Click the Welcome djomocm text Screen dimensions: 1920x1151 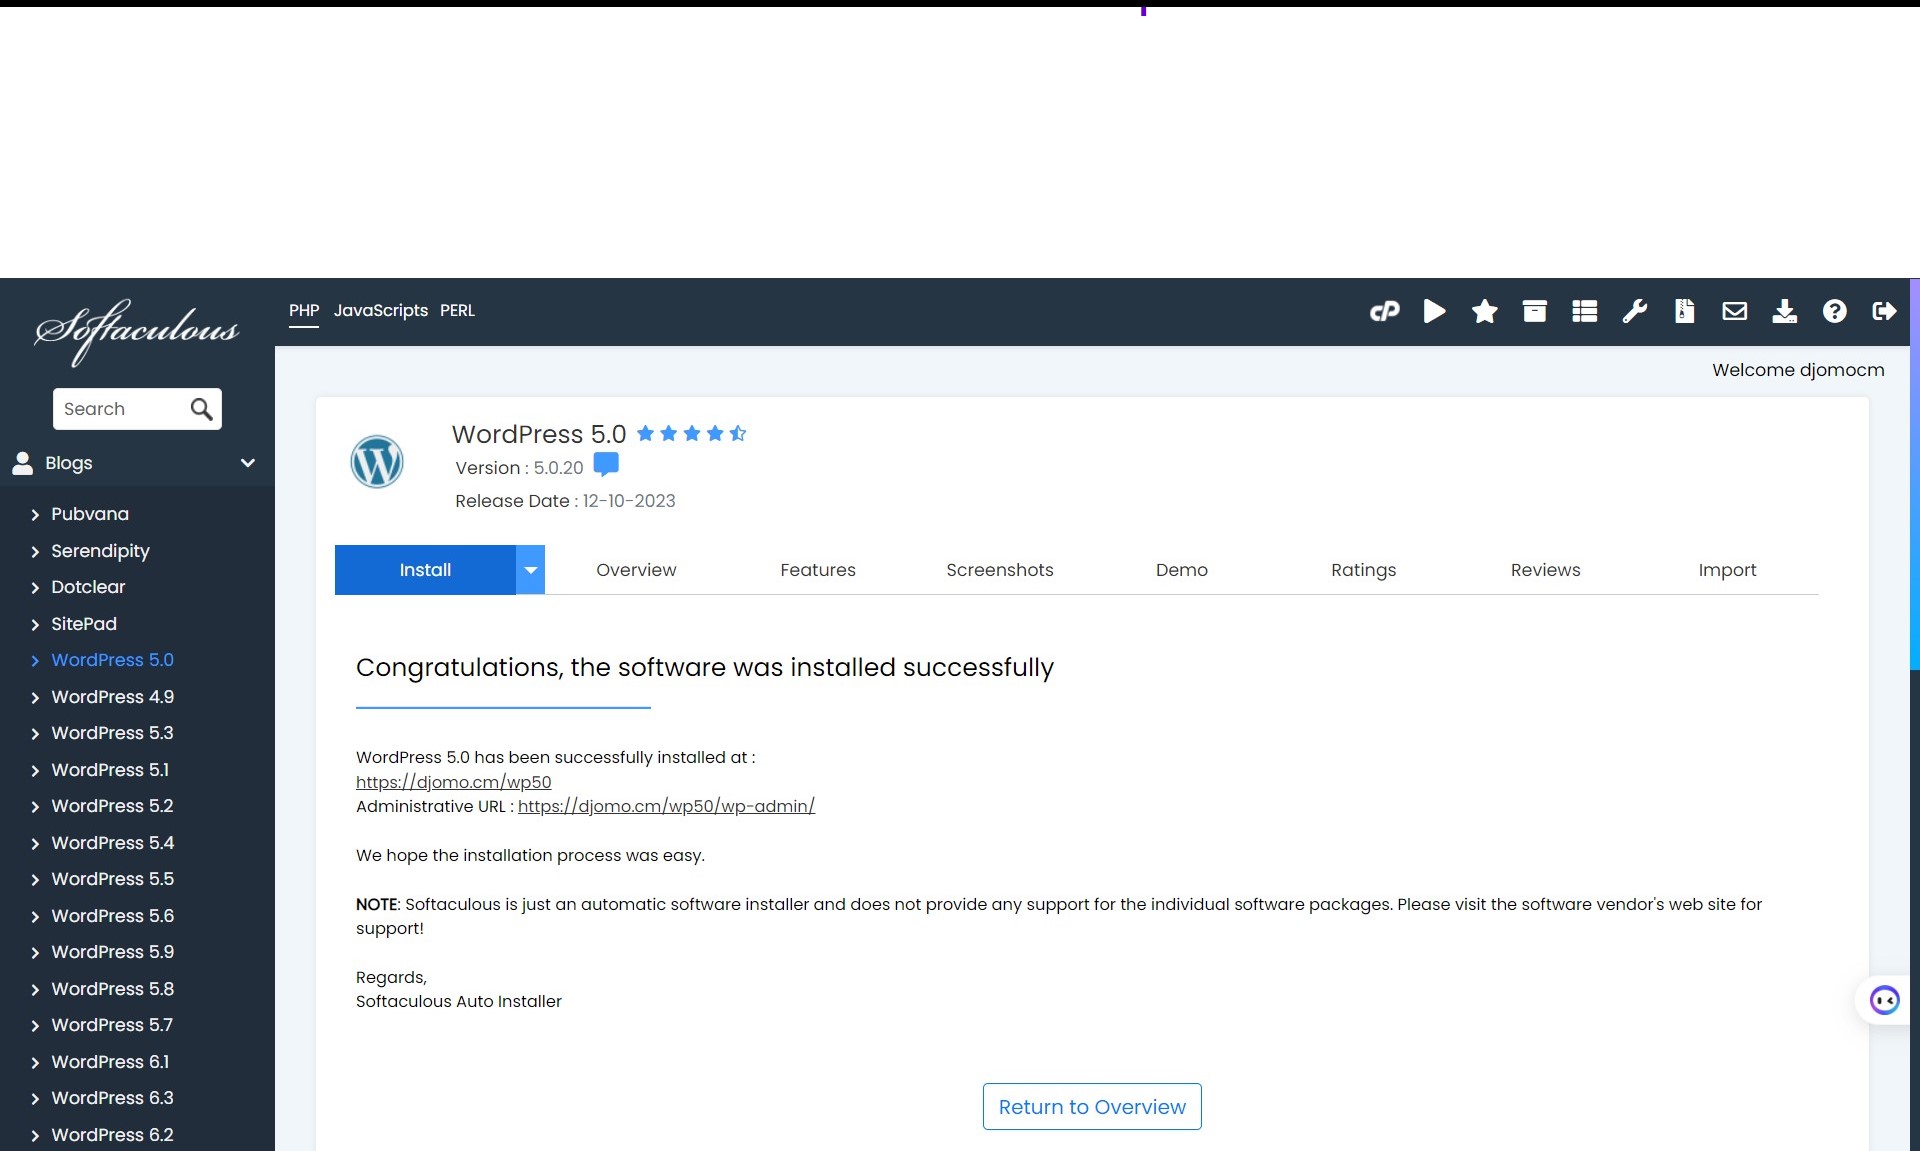1798,370
